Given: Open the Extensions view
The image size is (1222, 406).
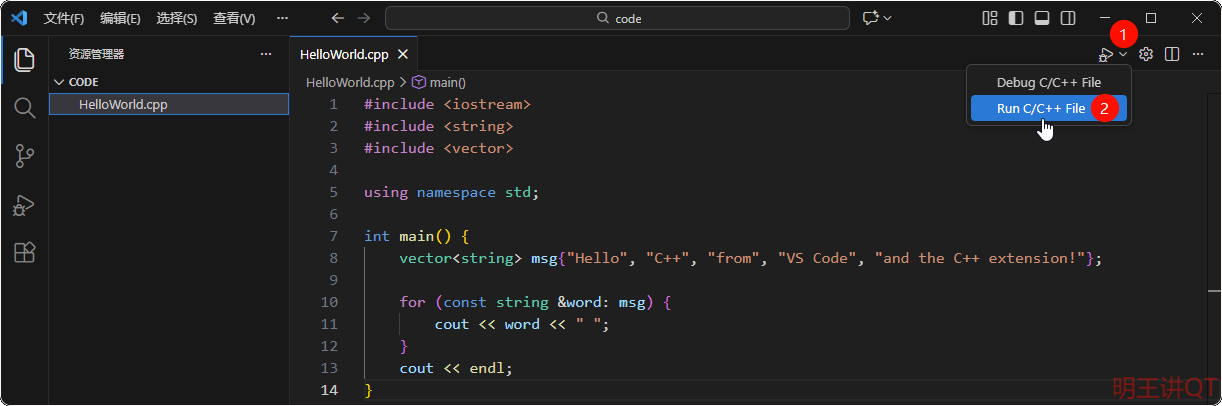Looking at the screenshot, I should tap(25, 253).
